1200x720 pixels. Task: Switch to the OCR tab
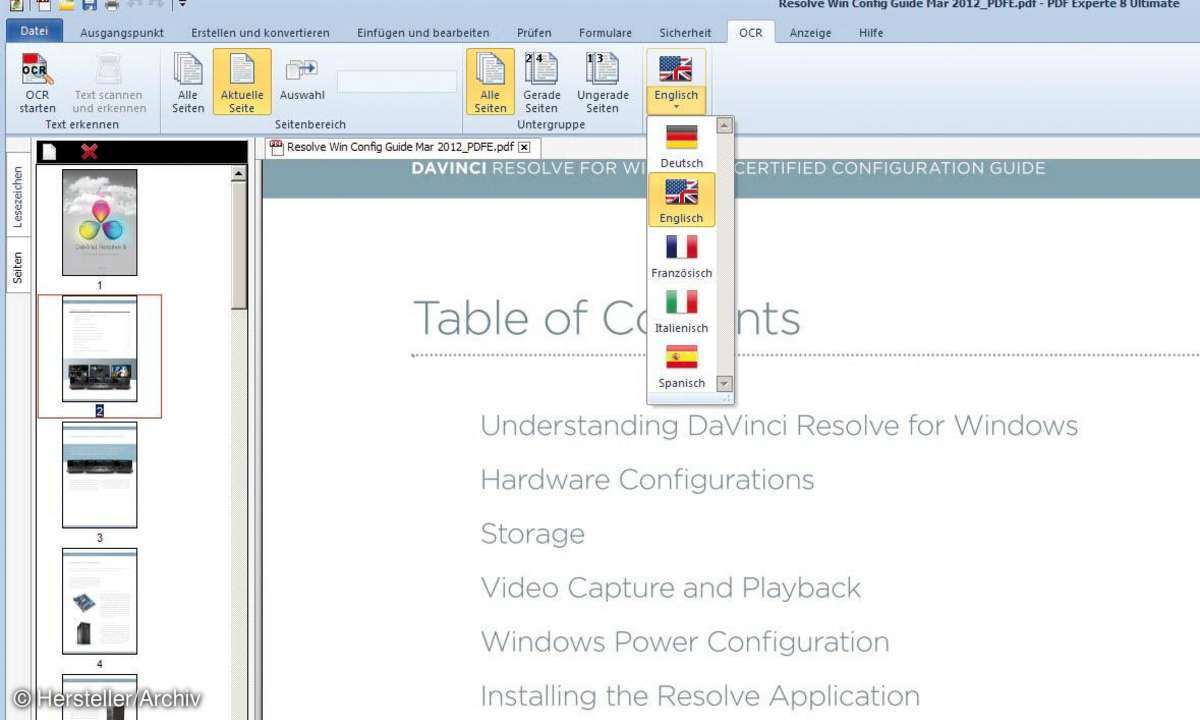coord(750,33)
